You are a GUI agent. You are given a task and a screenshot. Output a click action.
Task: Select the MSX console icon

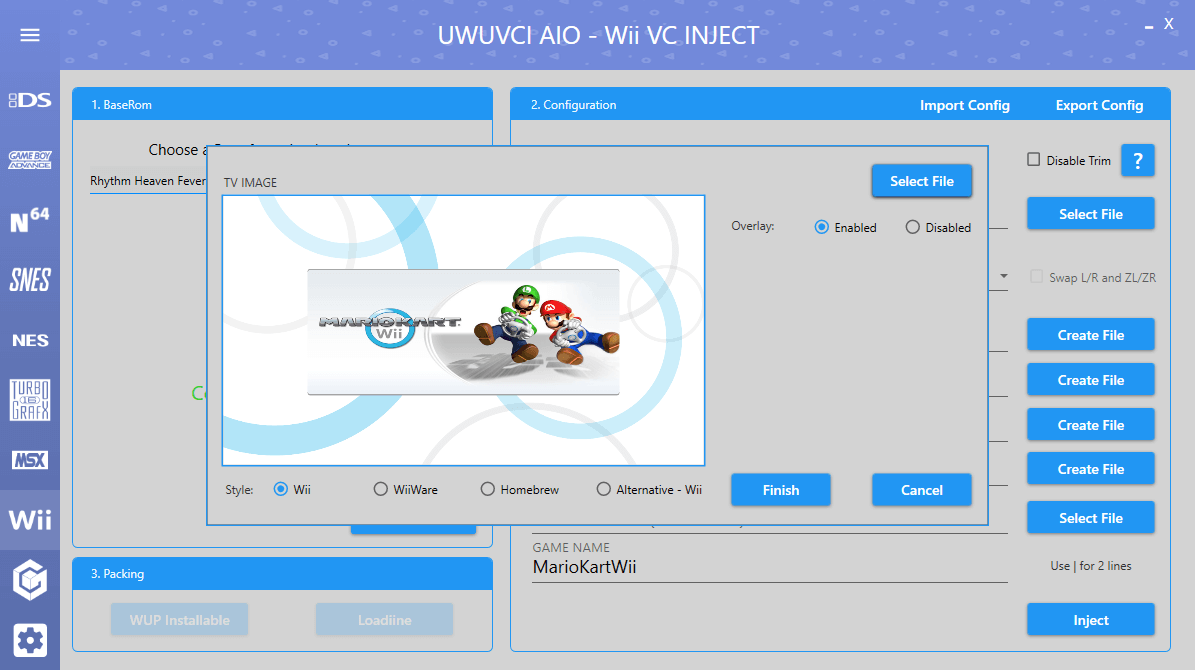coord(30,460)
